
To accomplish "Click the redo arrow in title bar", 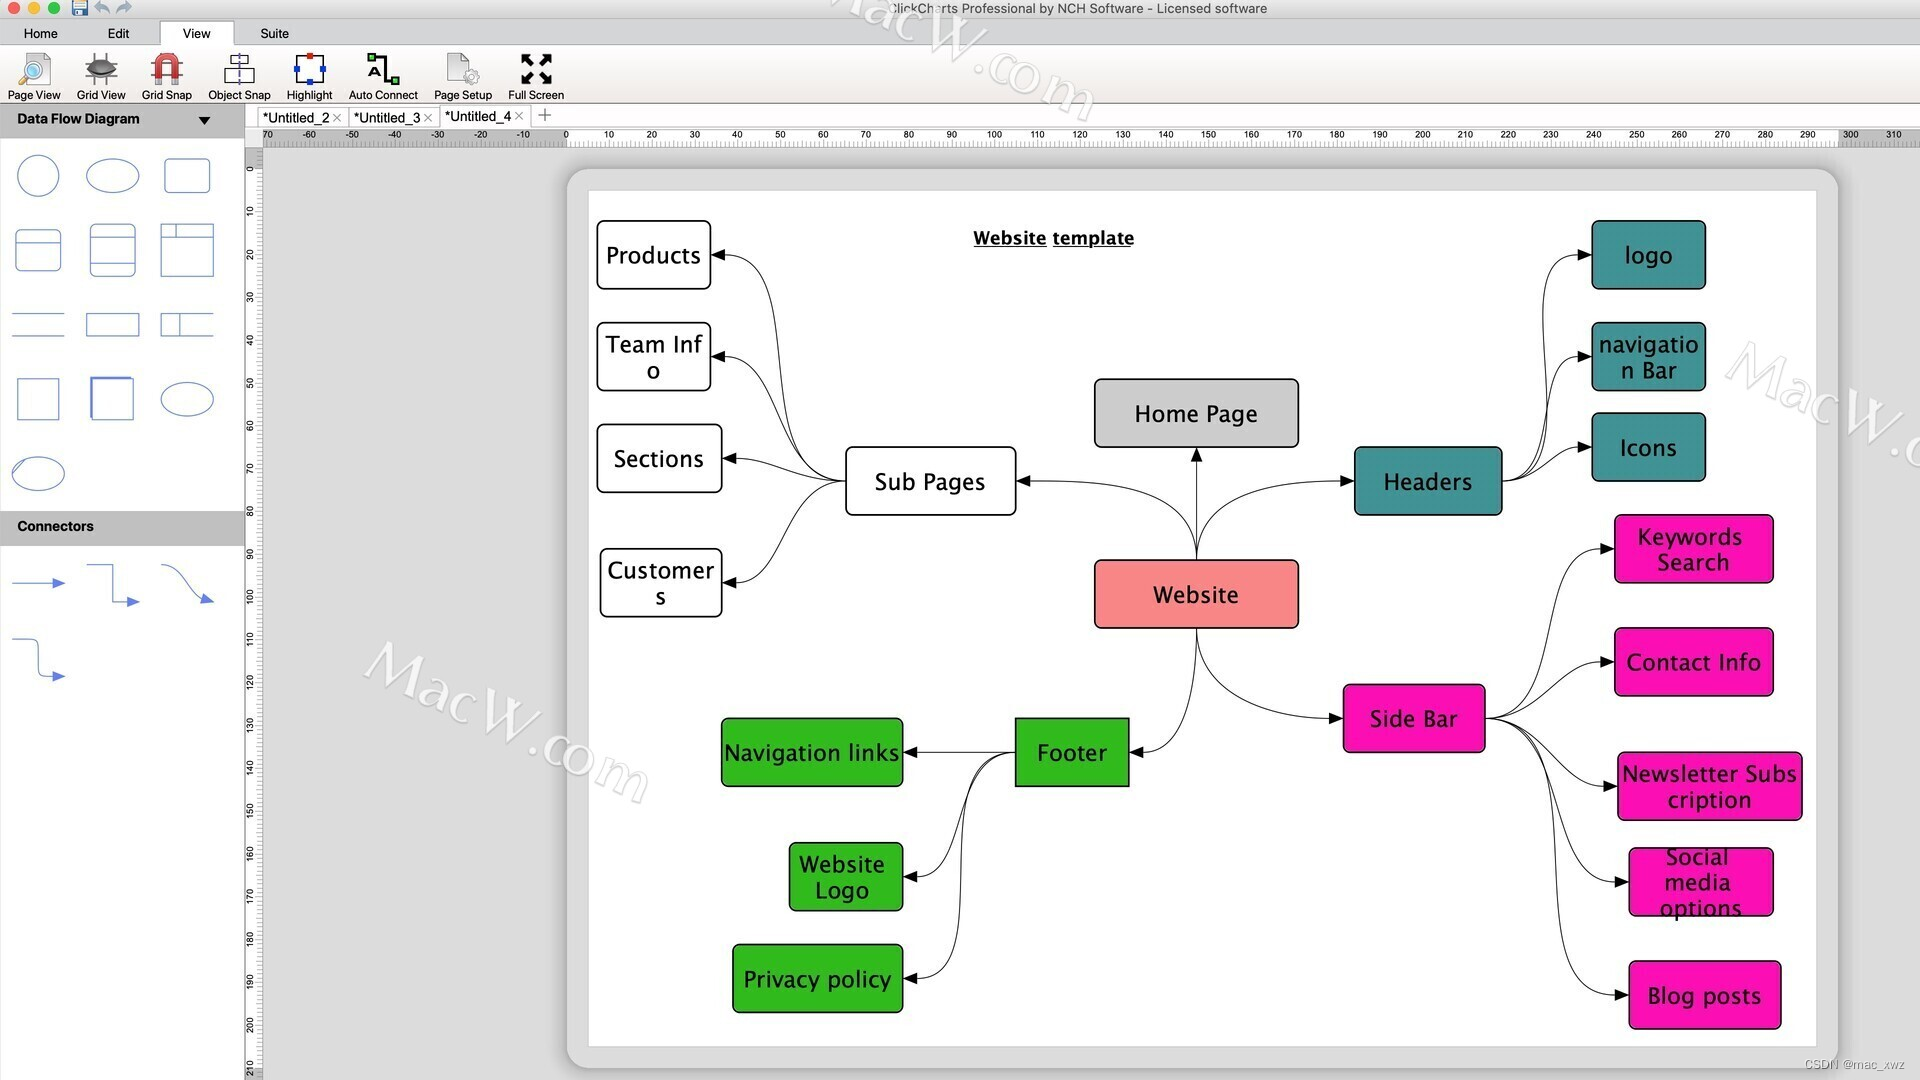I will (124, 8).
